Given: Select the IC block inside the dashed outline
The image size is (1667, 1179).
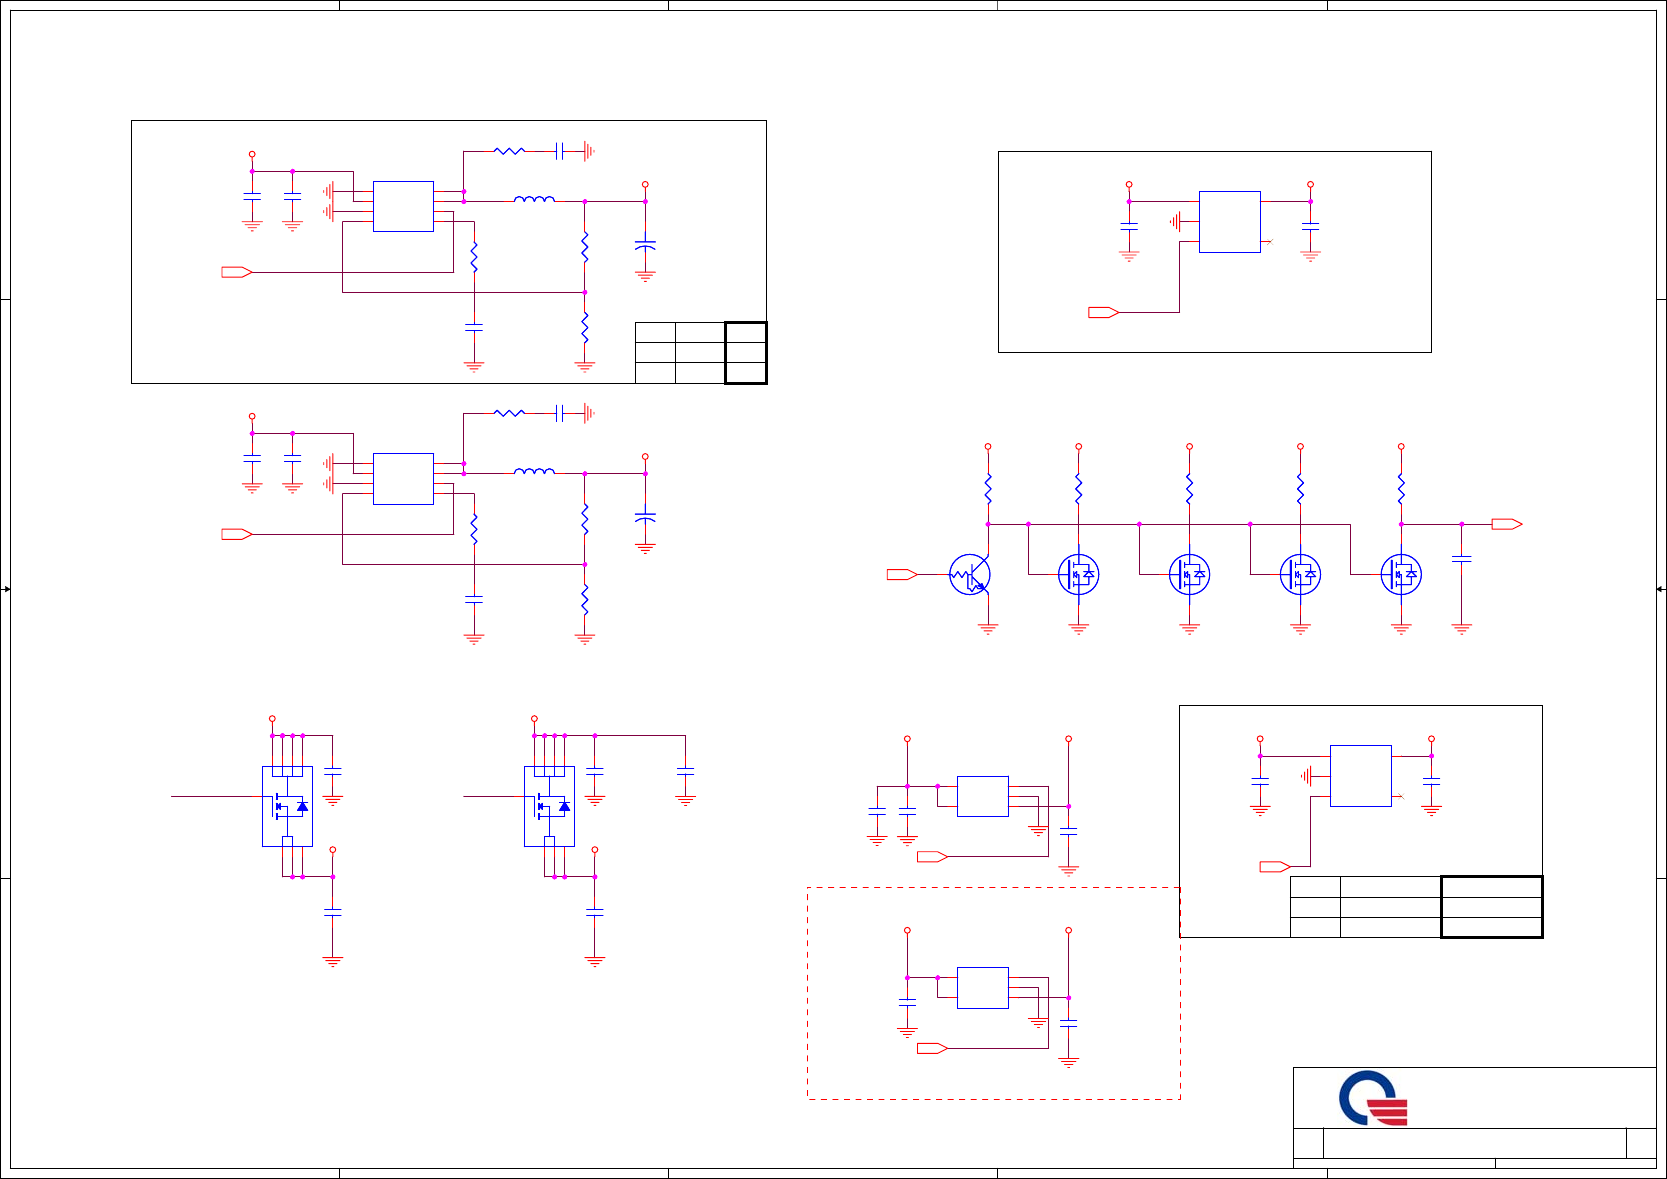Looking at the screenshot, I should click(983, 988).
